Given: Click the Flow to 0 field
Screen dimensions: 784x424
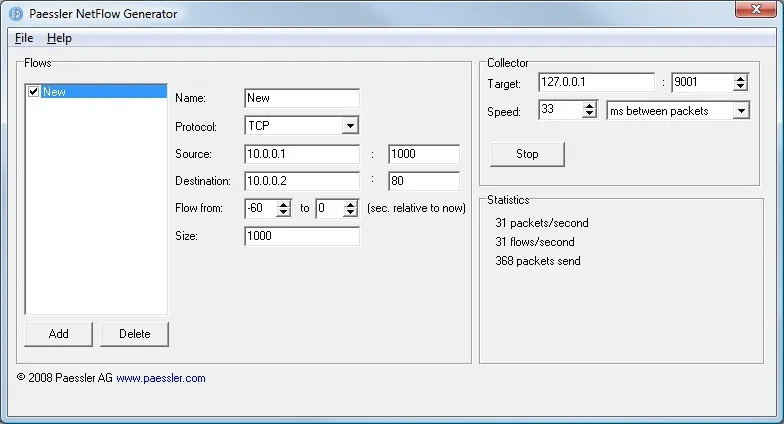Looking at the screenshot, I should pos(330,208).
